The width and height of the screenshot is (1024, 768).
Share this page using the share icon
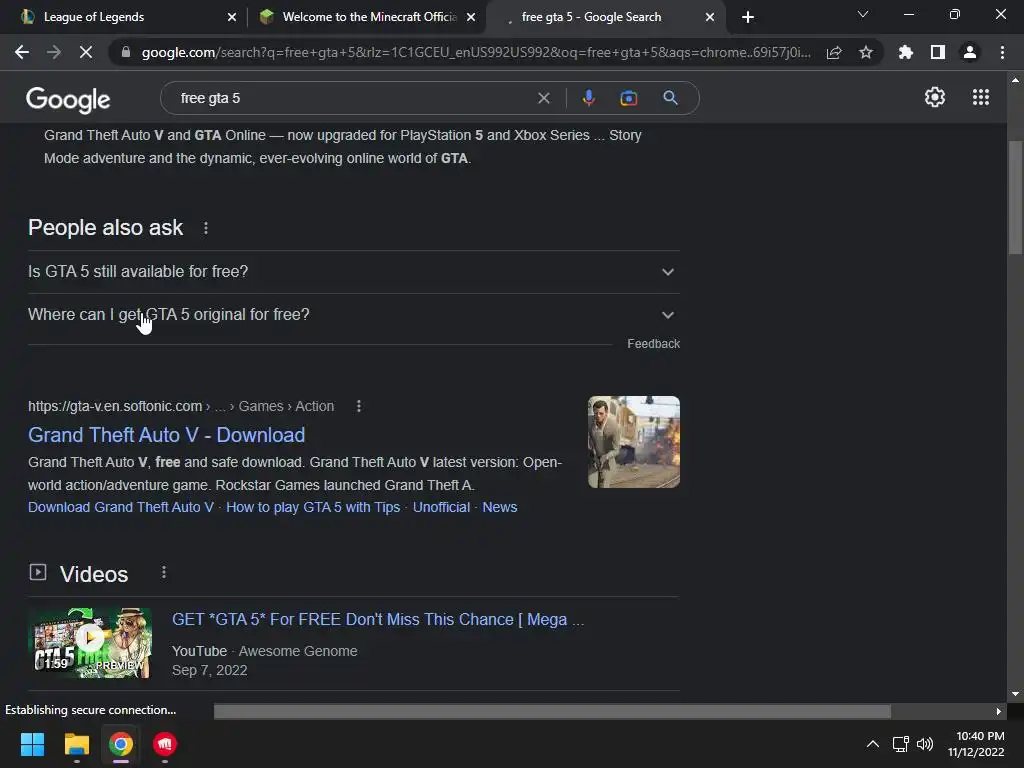pos(834,52)
